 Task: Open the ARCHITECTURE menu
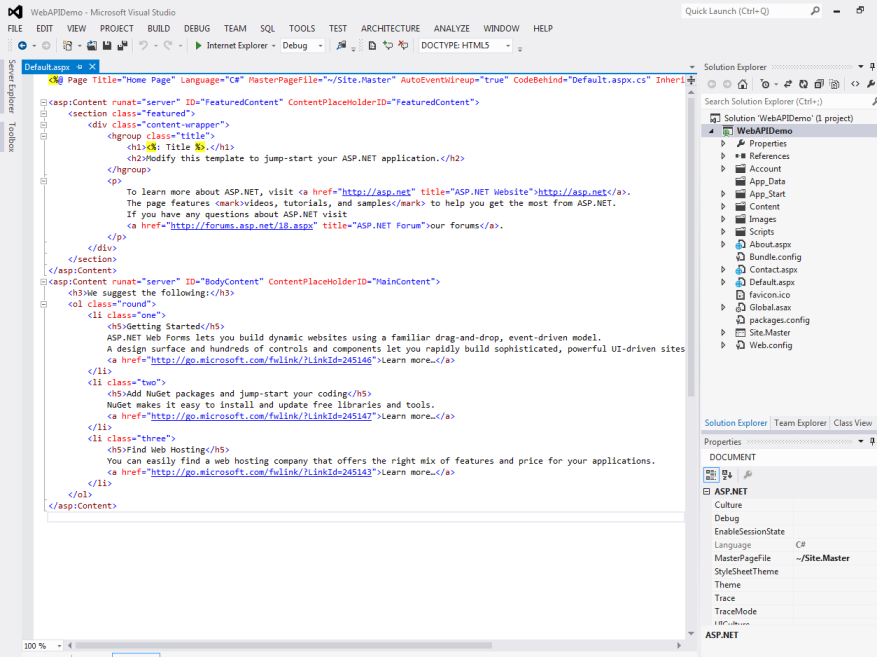pyautogui.click(x=390, y=28)
